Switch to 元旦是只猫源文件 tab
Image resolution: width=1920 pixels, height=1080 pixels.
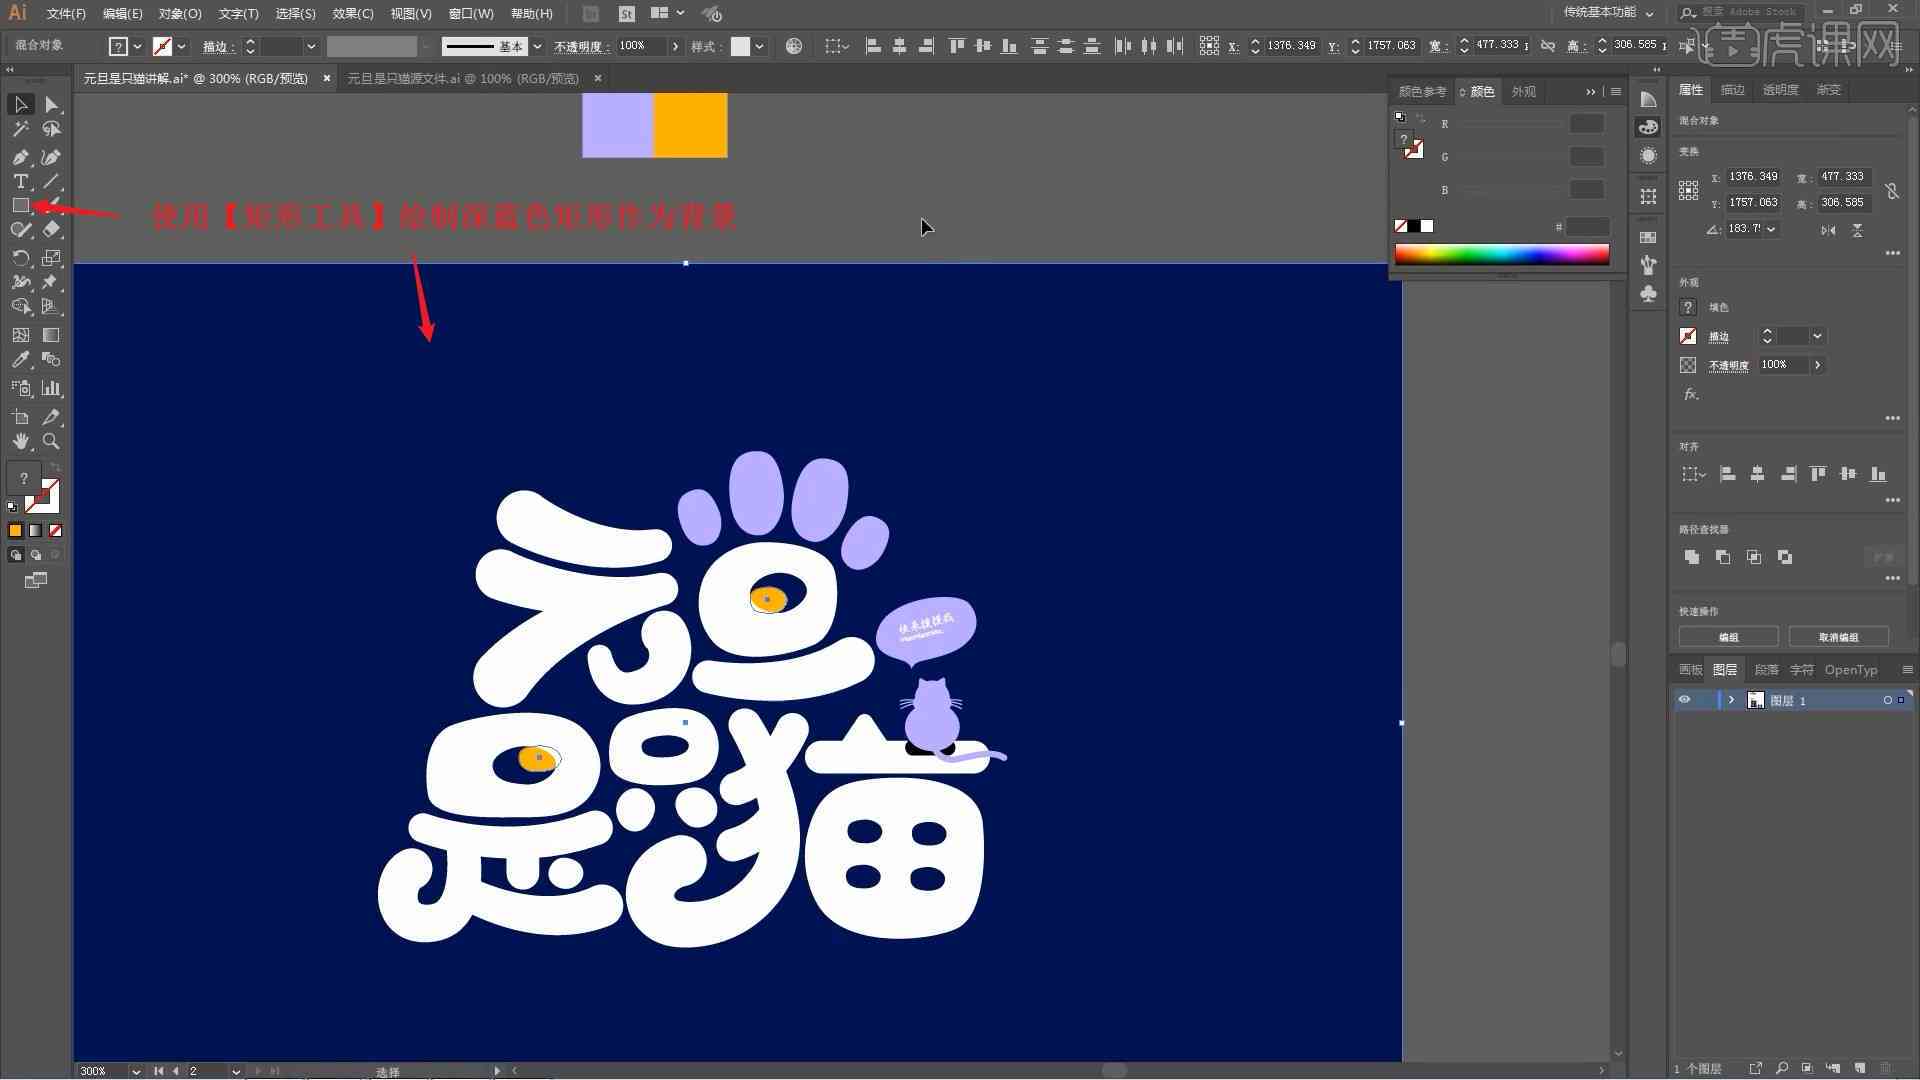click(462, 78)
